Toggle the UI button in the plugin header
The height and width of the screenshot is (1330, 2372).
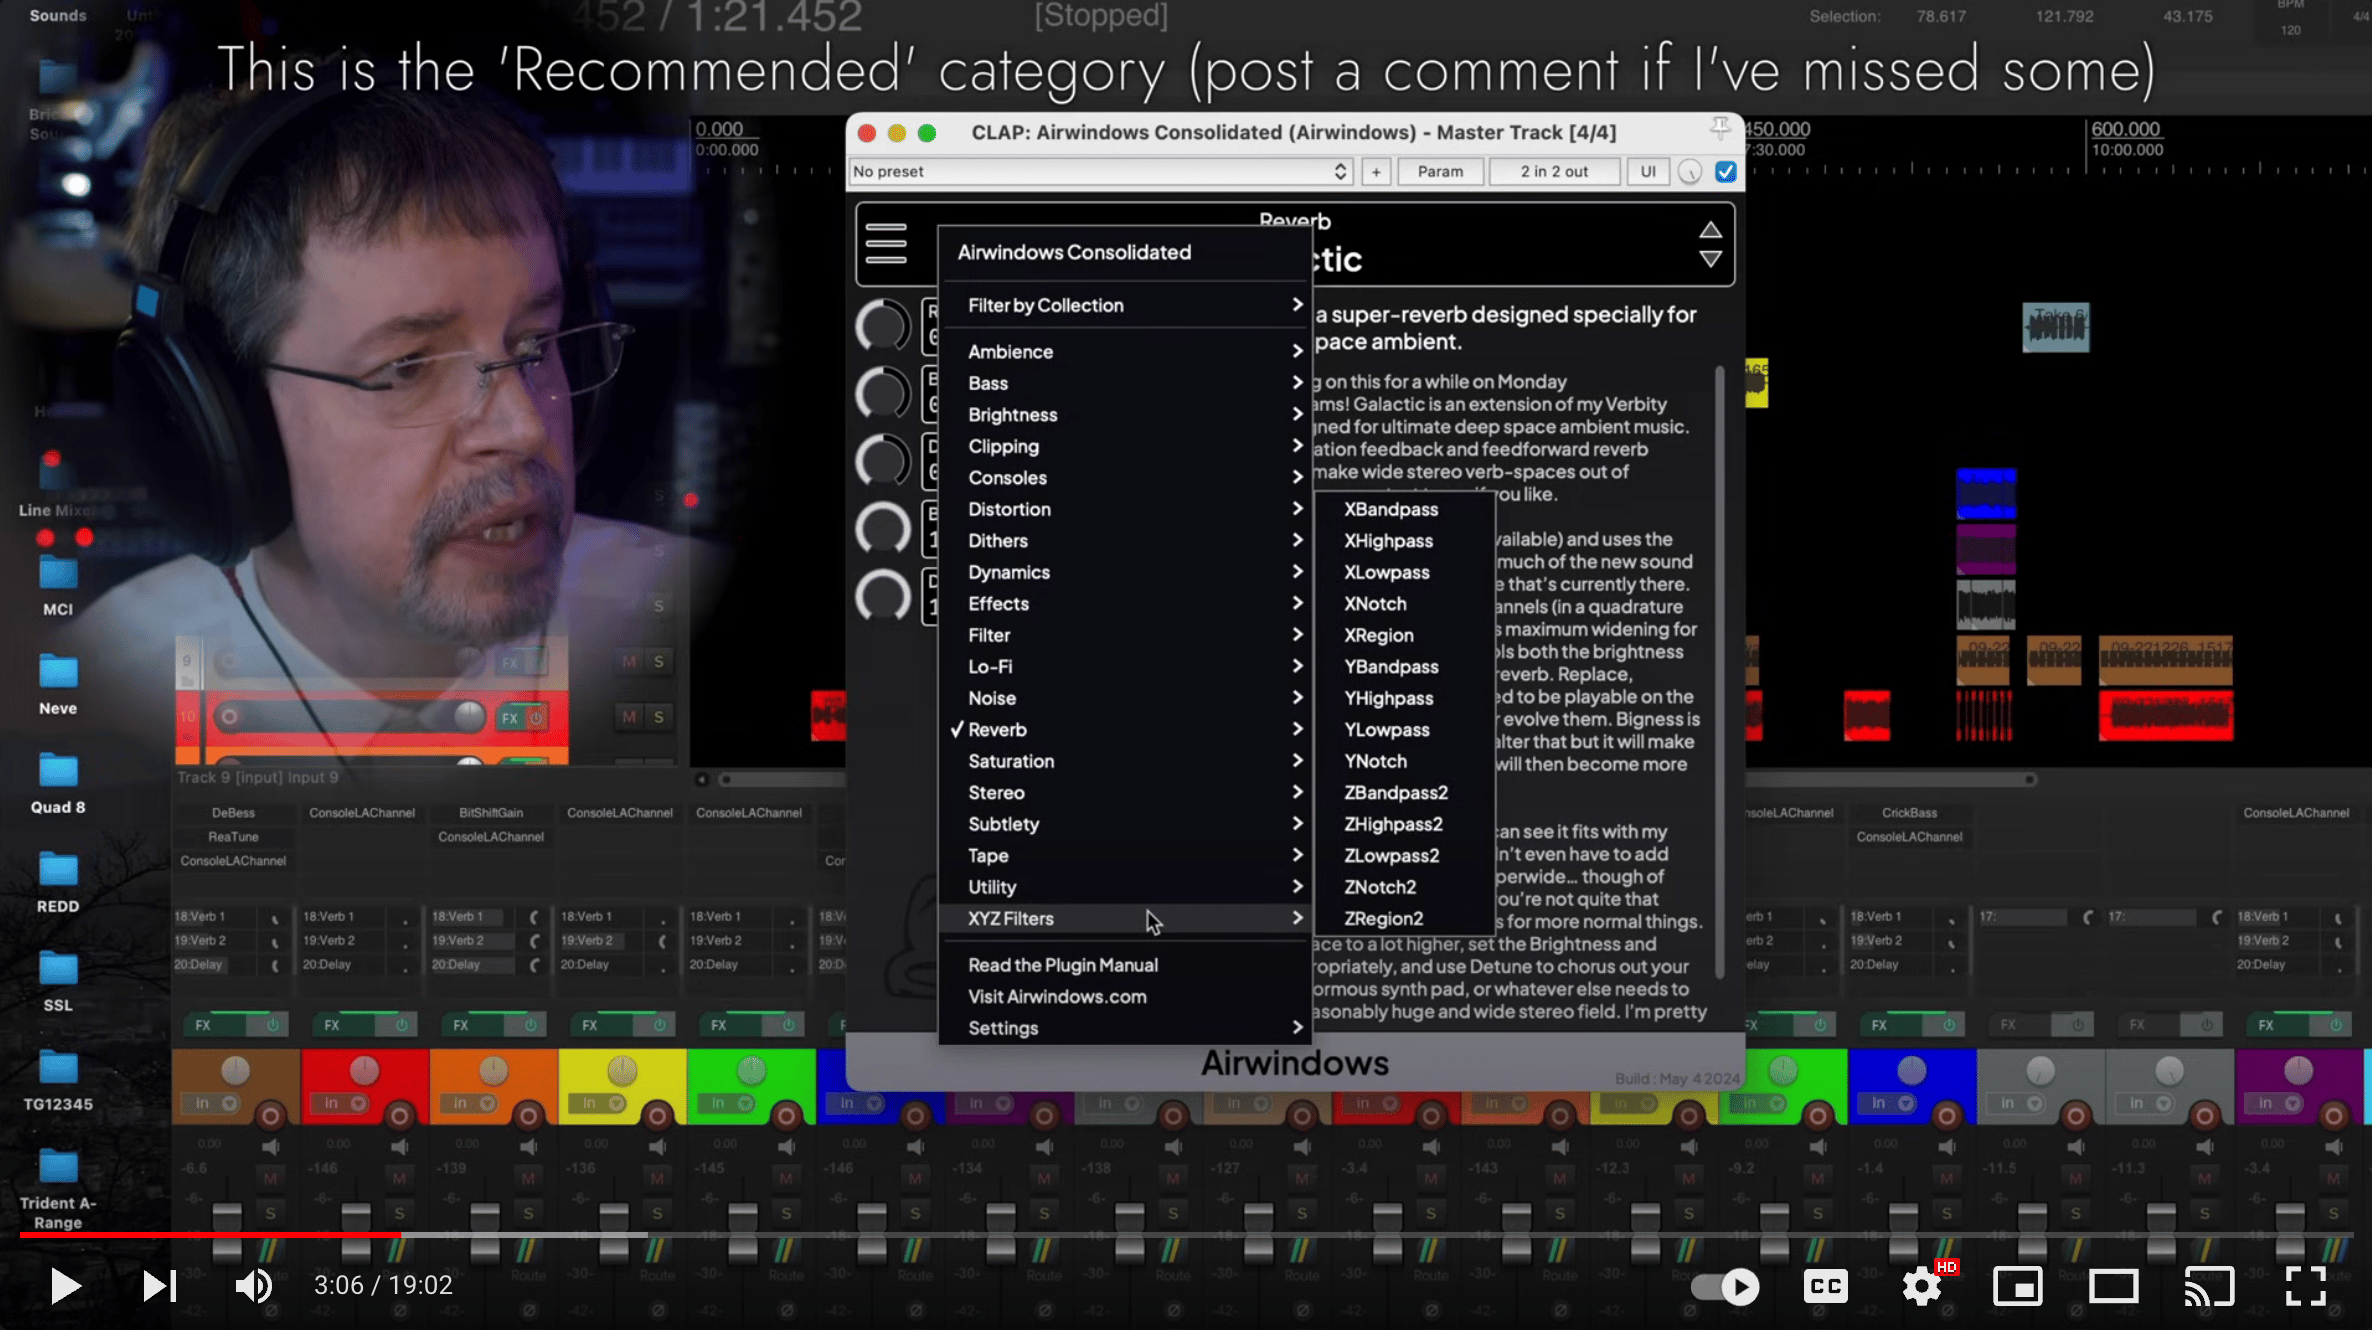coord(1647,171)
